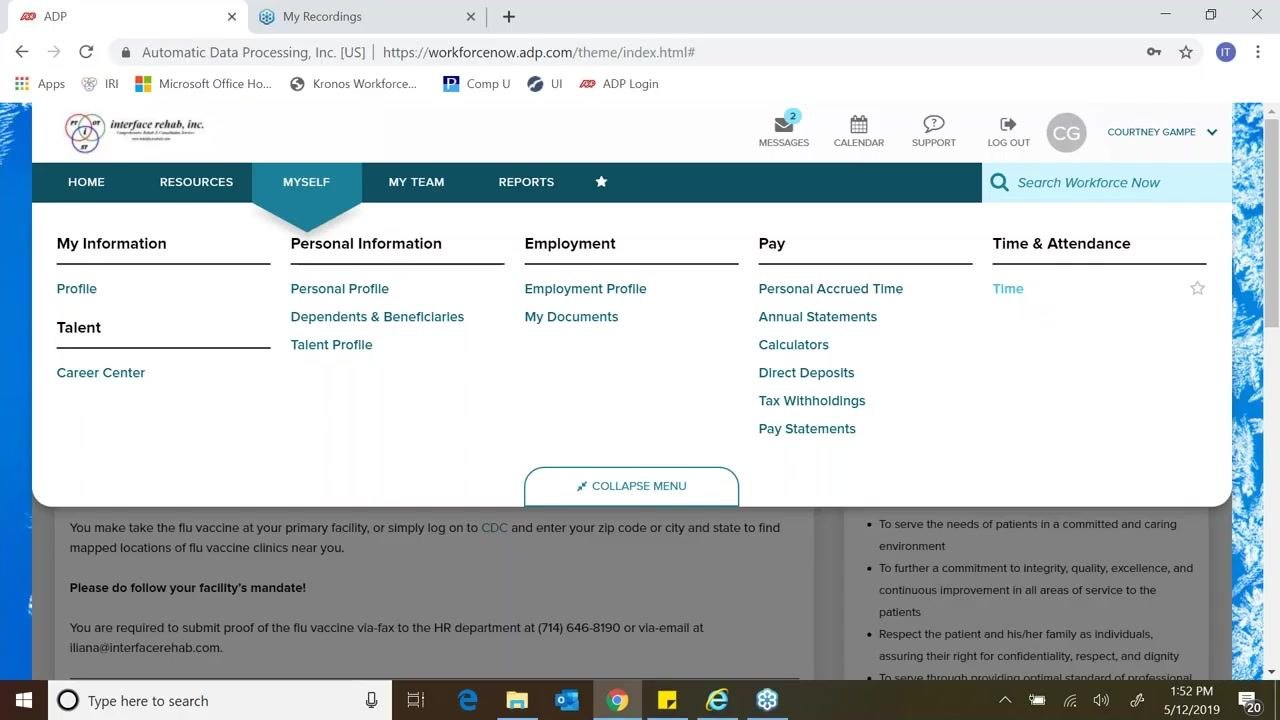Click the CG user avatar
The height and width of the screenshot is (720, 1280).
(1066, 132)
